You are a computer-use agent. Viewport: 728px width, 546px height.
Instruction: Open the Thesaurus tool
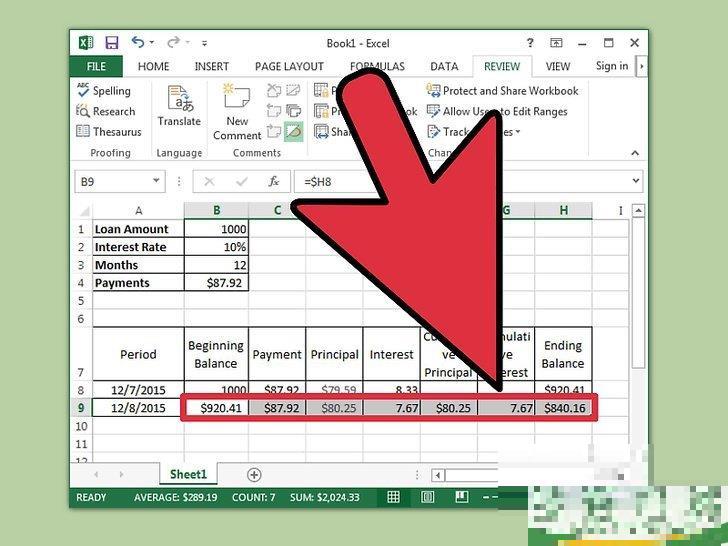click(x=108, y=132)
